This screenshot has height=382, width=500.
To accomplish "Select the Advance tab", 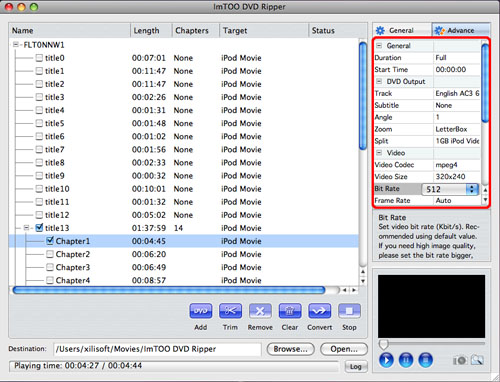I will pos(461,30).
